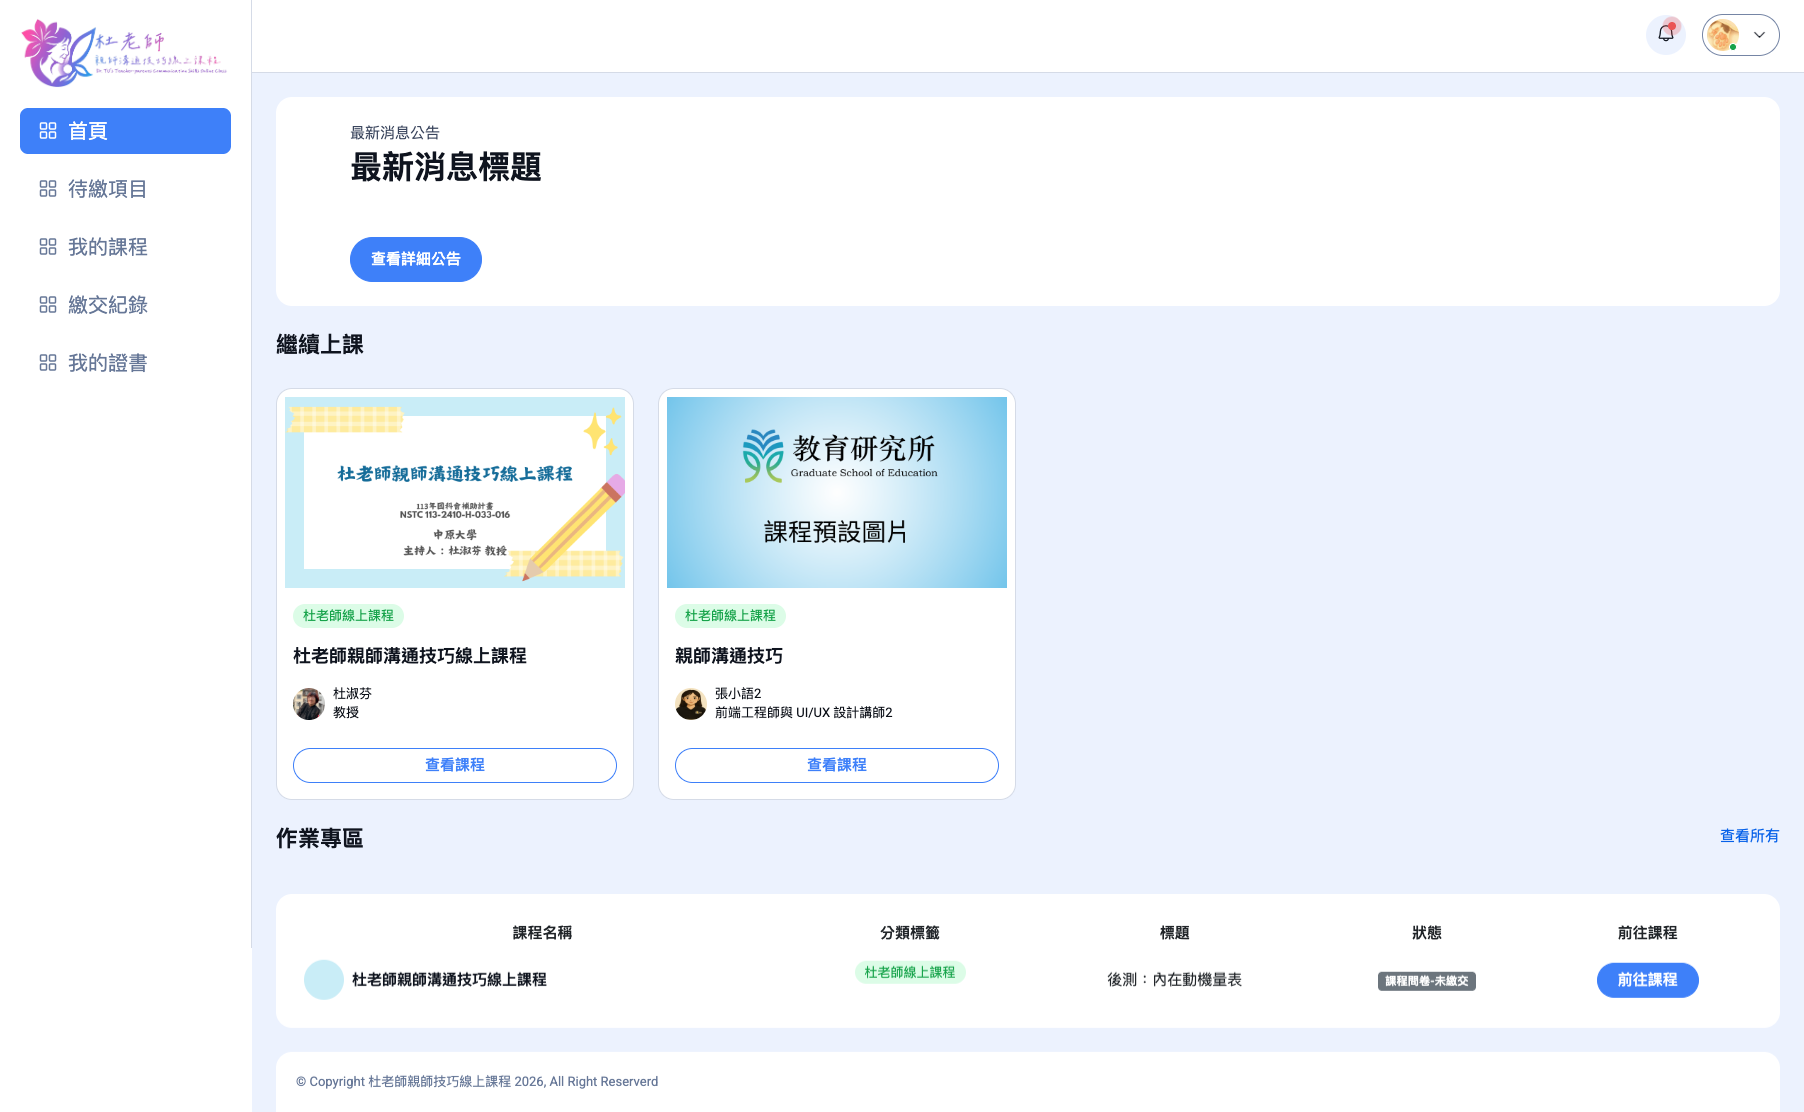The height and width of the screenshot is (1112, 1804).
Task: Open the user profile dropdown menu
Action: 1740,35
